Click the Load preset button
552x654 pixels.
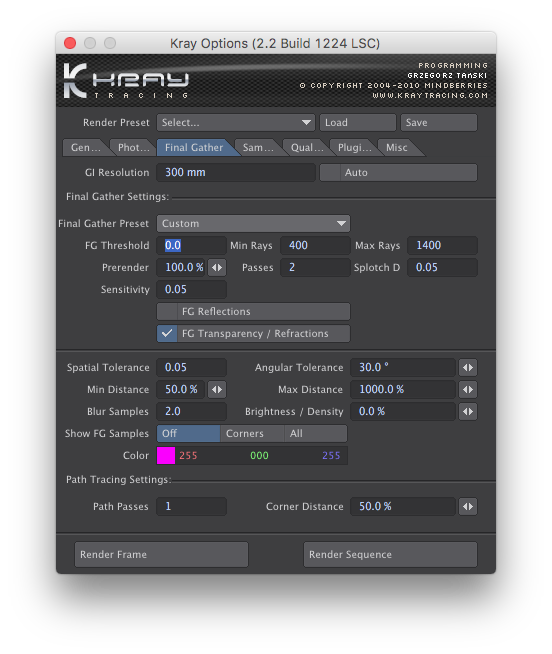(x=358, y=123)
